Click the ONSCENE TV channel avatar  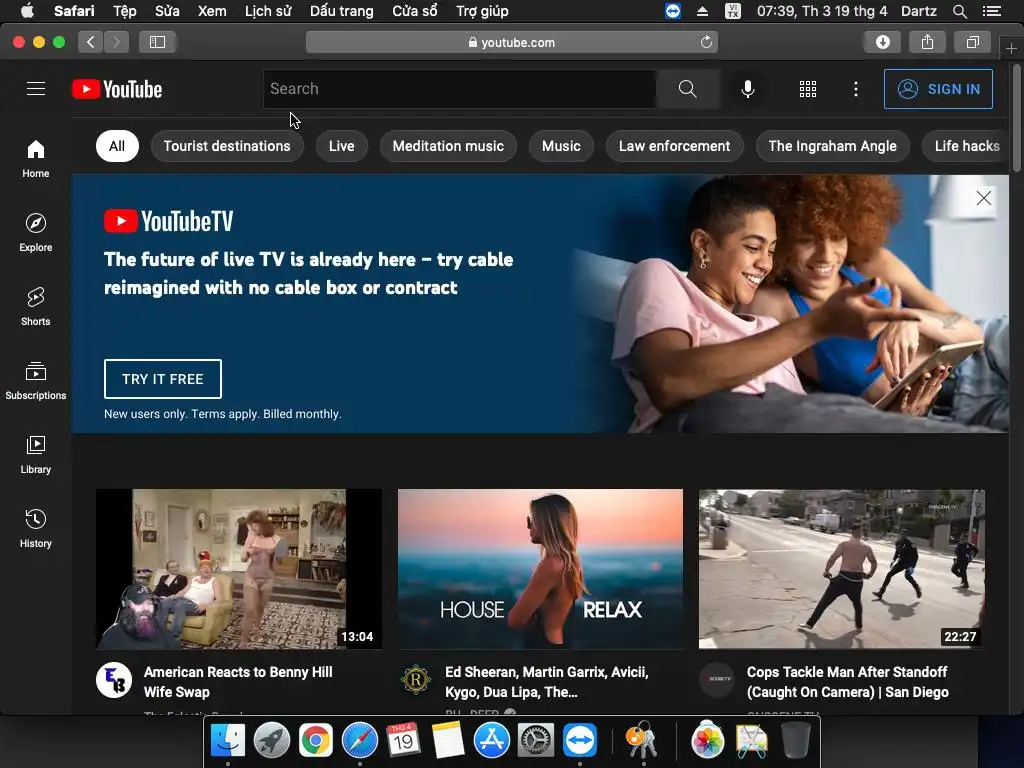tap(718, 679)
